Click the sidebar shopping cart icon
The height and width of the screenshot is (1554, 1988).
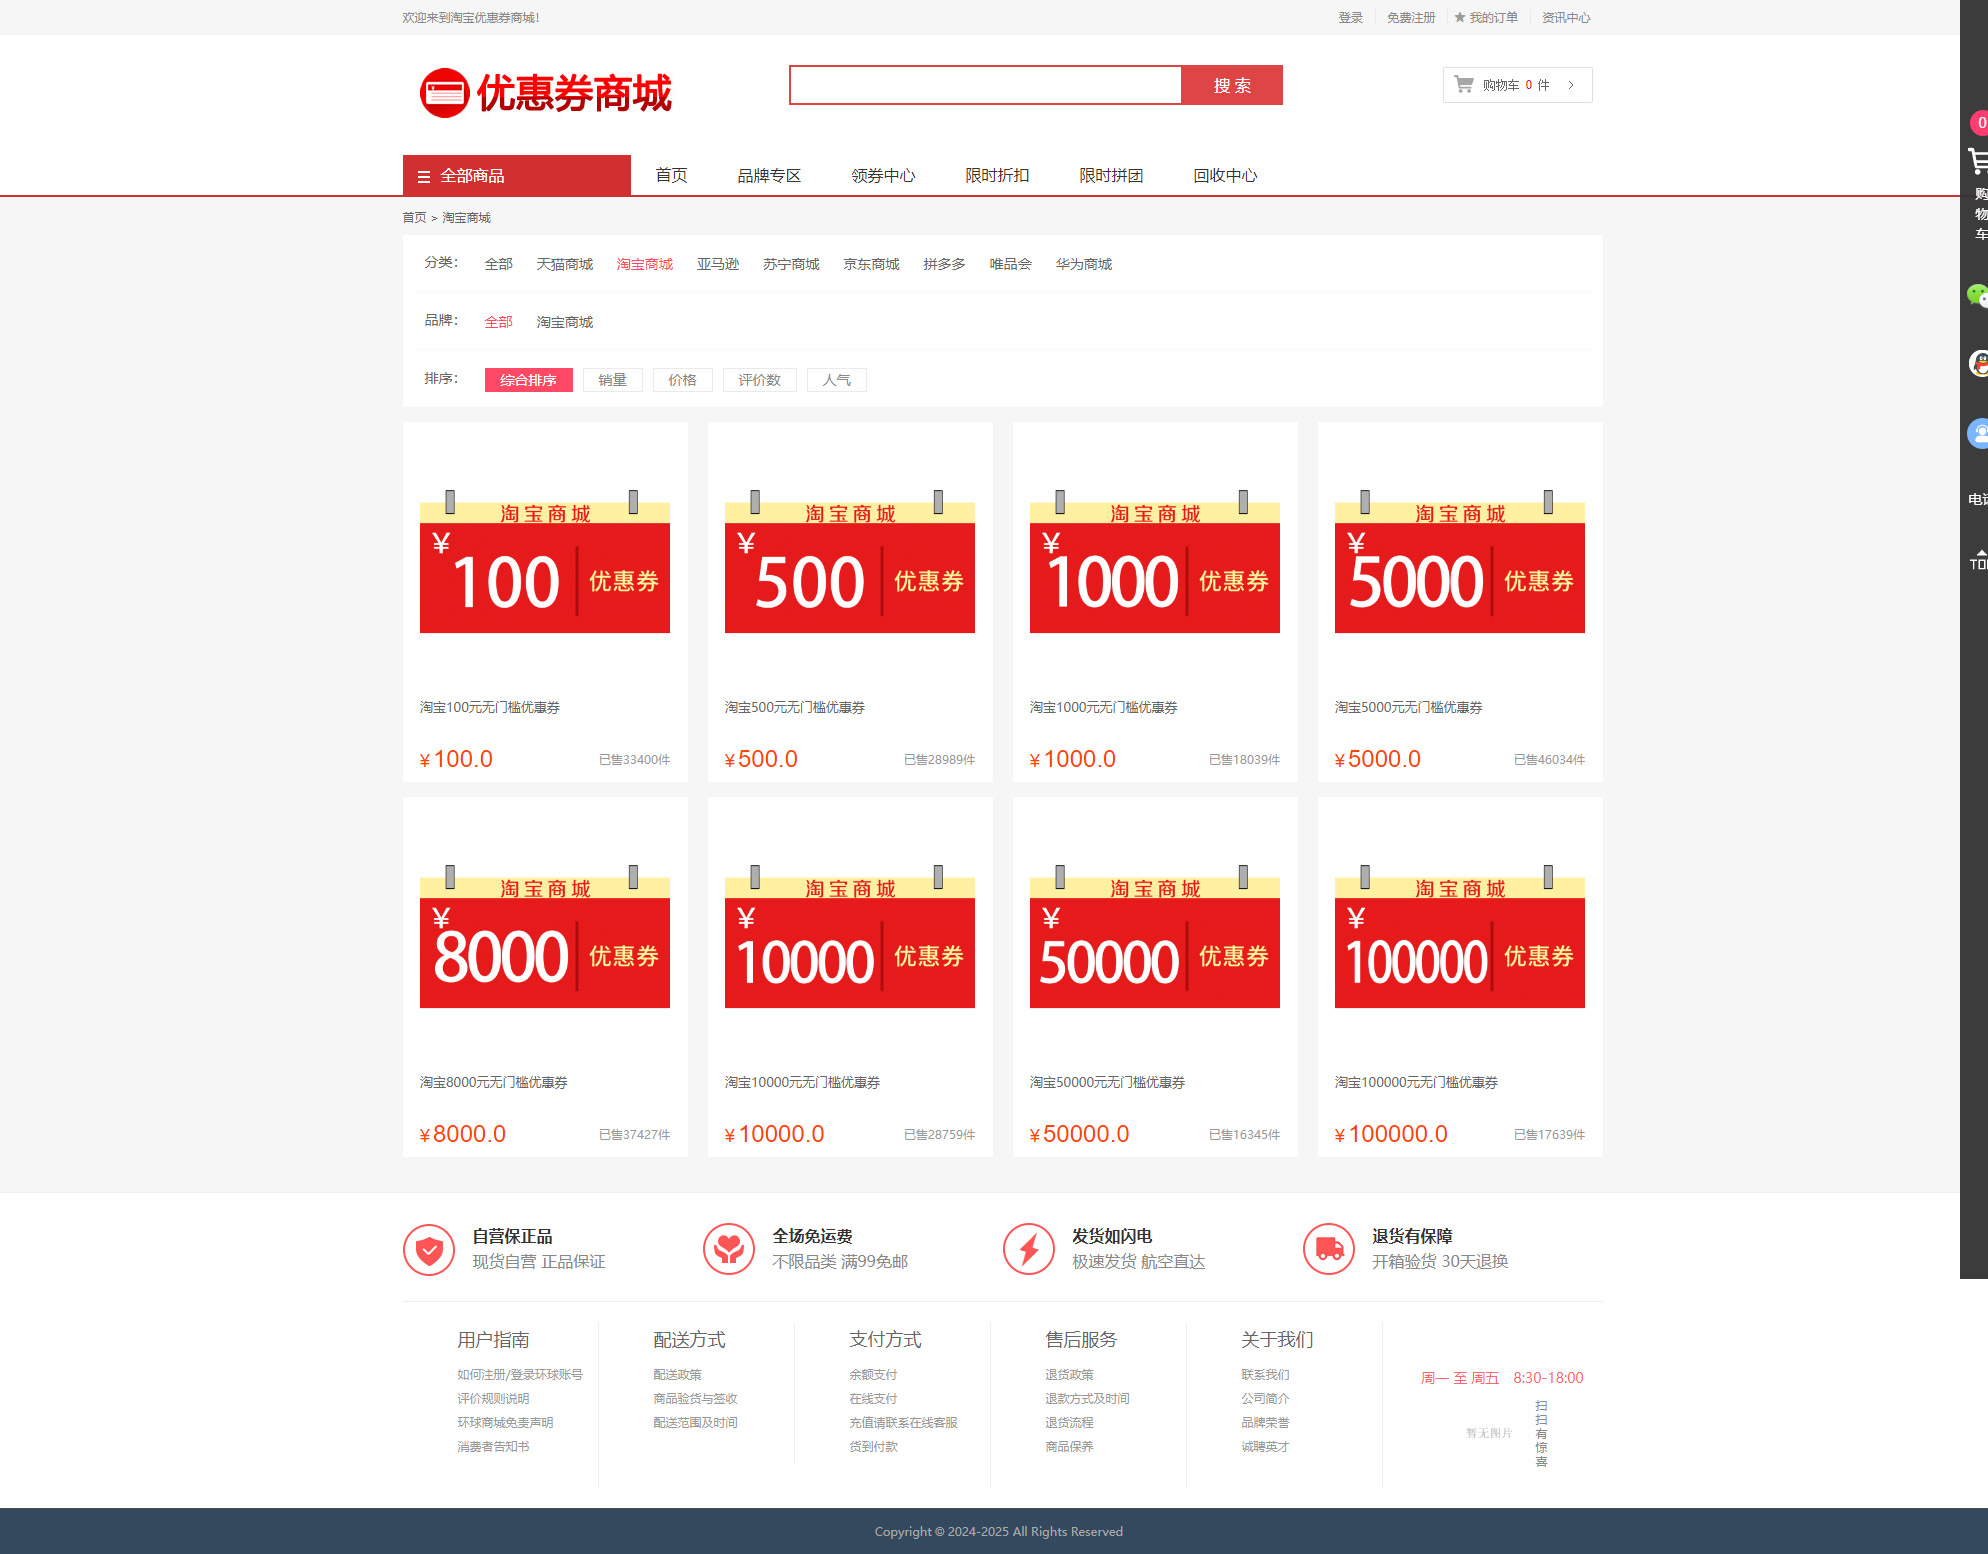click(1978, 161)
